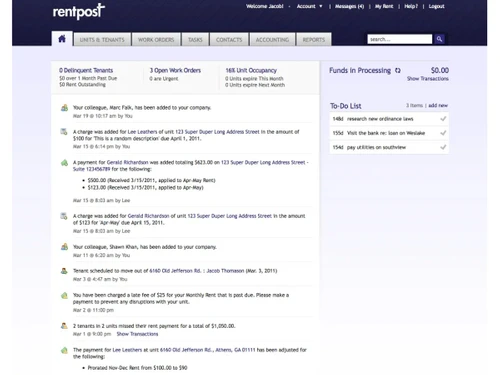This screenshot has width=500, height=375.
Task: Mark 'research new ordinance laws' as done
Action: pyautogui.click(x=443, y=119)
